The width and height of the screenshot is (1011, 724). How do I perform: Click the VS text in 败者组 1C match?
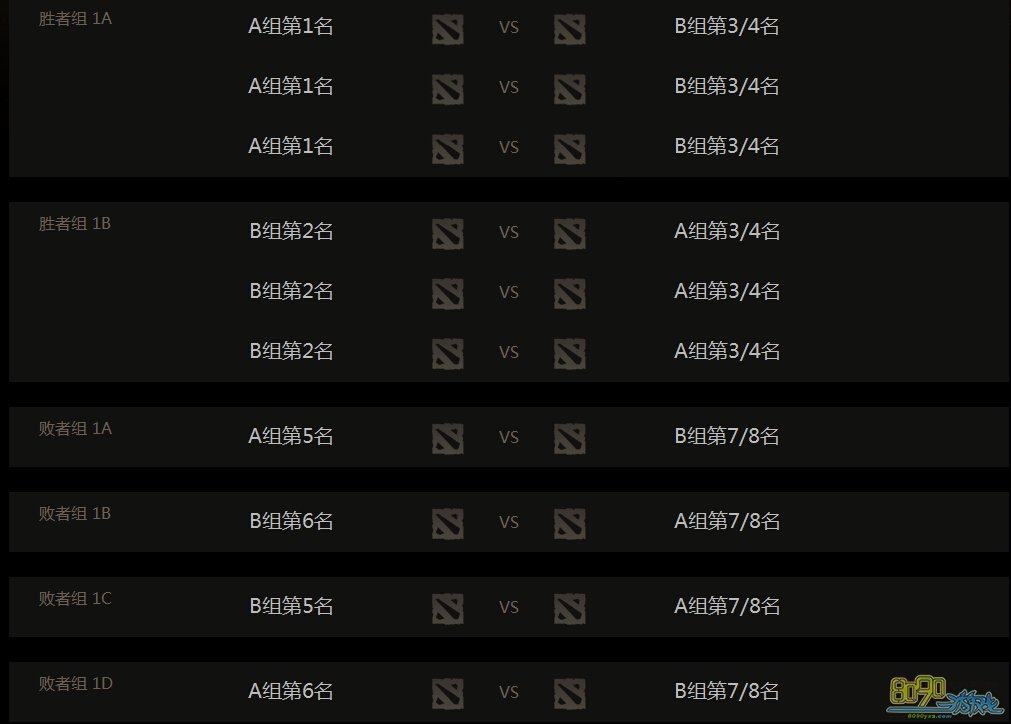pos(509,607)
